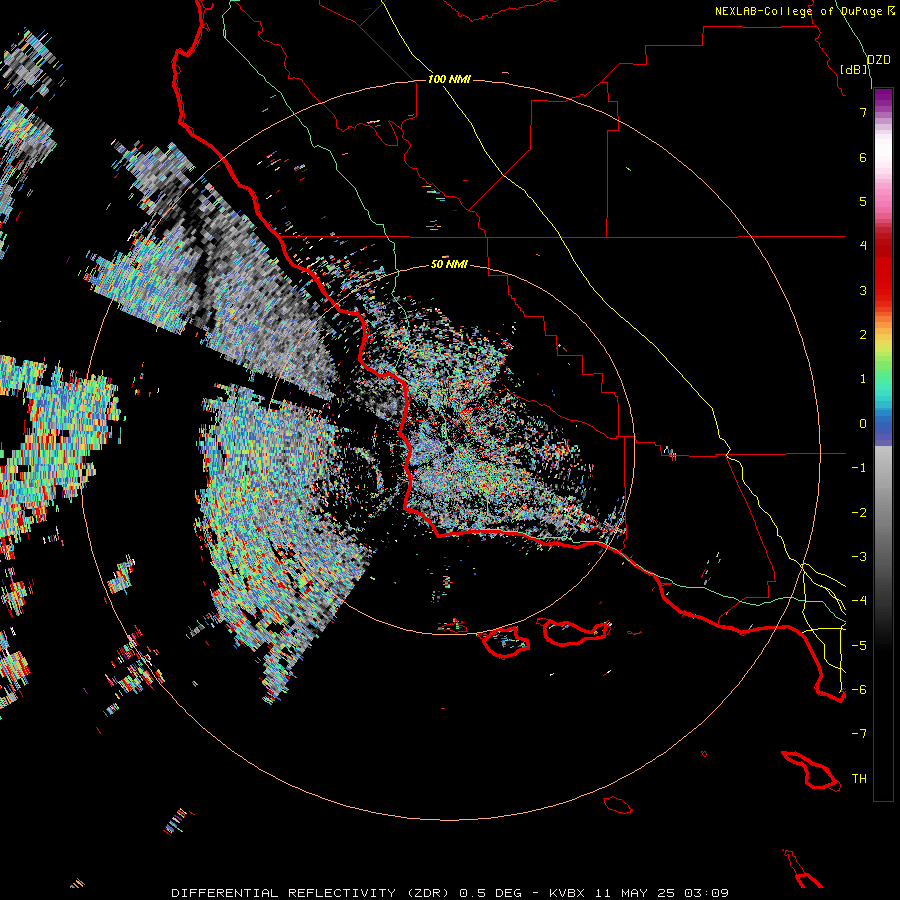Click the 100 NMI range ring label
The height and width of the screenshot is (900, 900).
[x=449, y=79]
